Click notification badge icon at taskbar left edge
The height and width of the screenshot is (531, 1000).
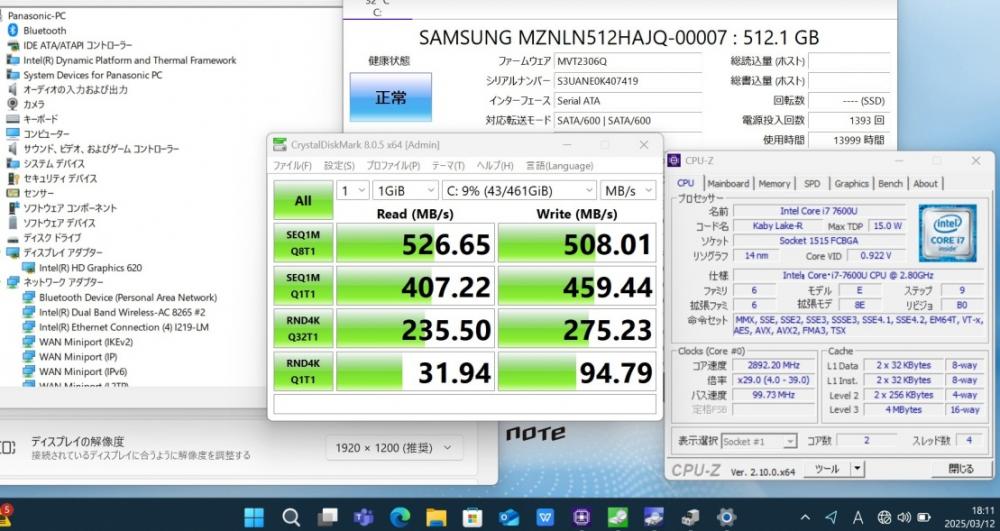point(5,515)
